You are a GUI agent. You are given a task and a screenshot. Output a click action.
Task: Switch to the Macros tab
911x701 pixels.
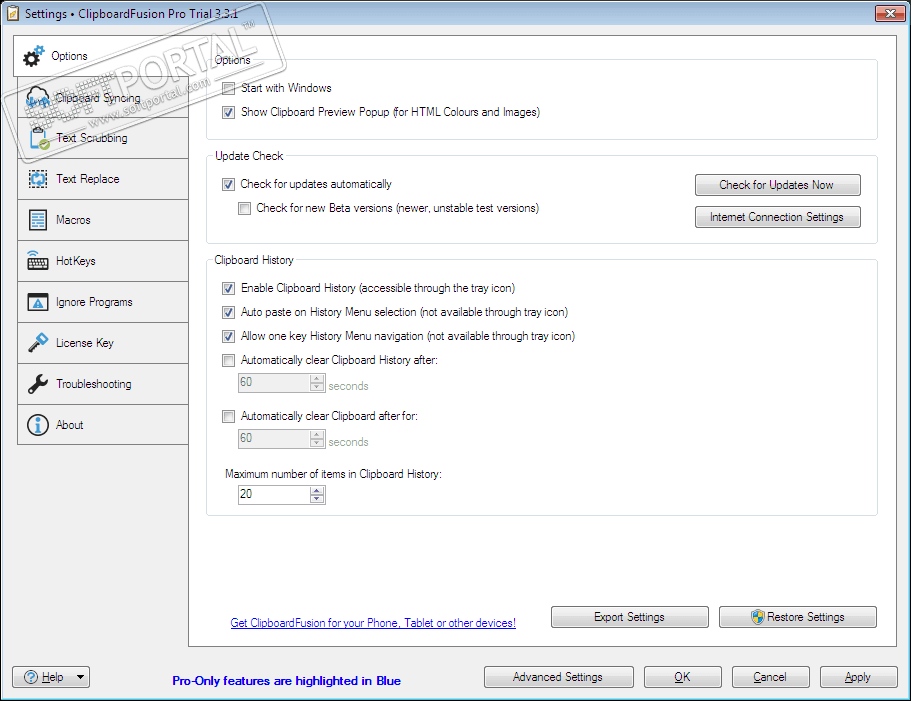click(103, 220)
